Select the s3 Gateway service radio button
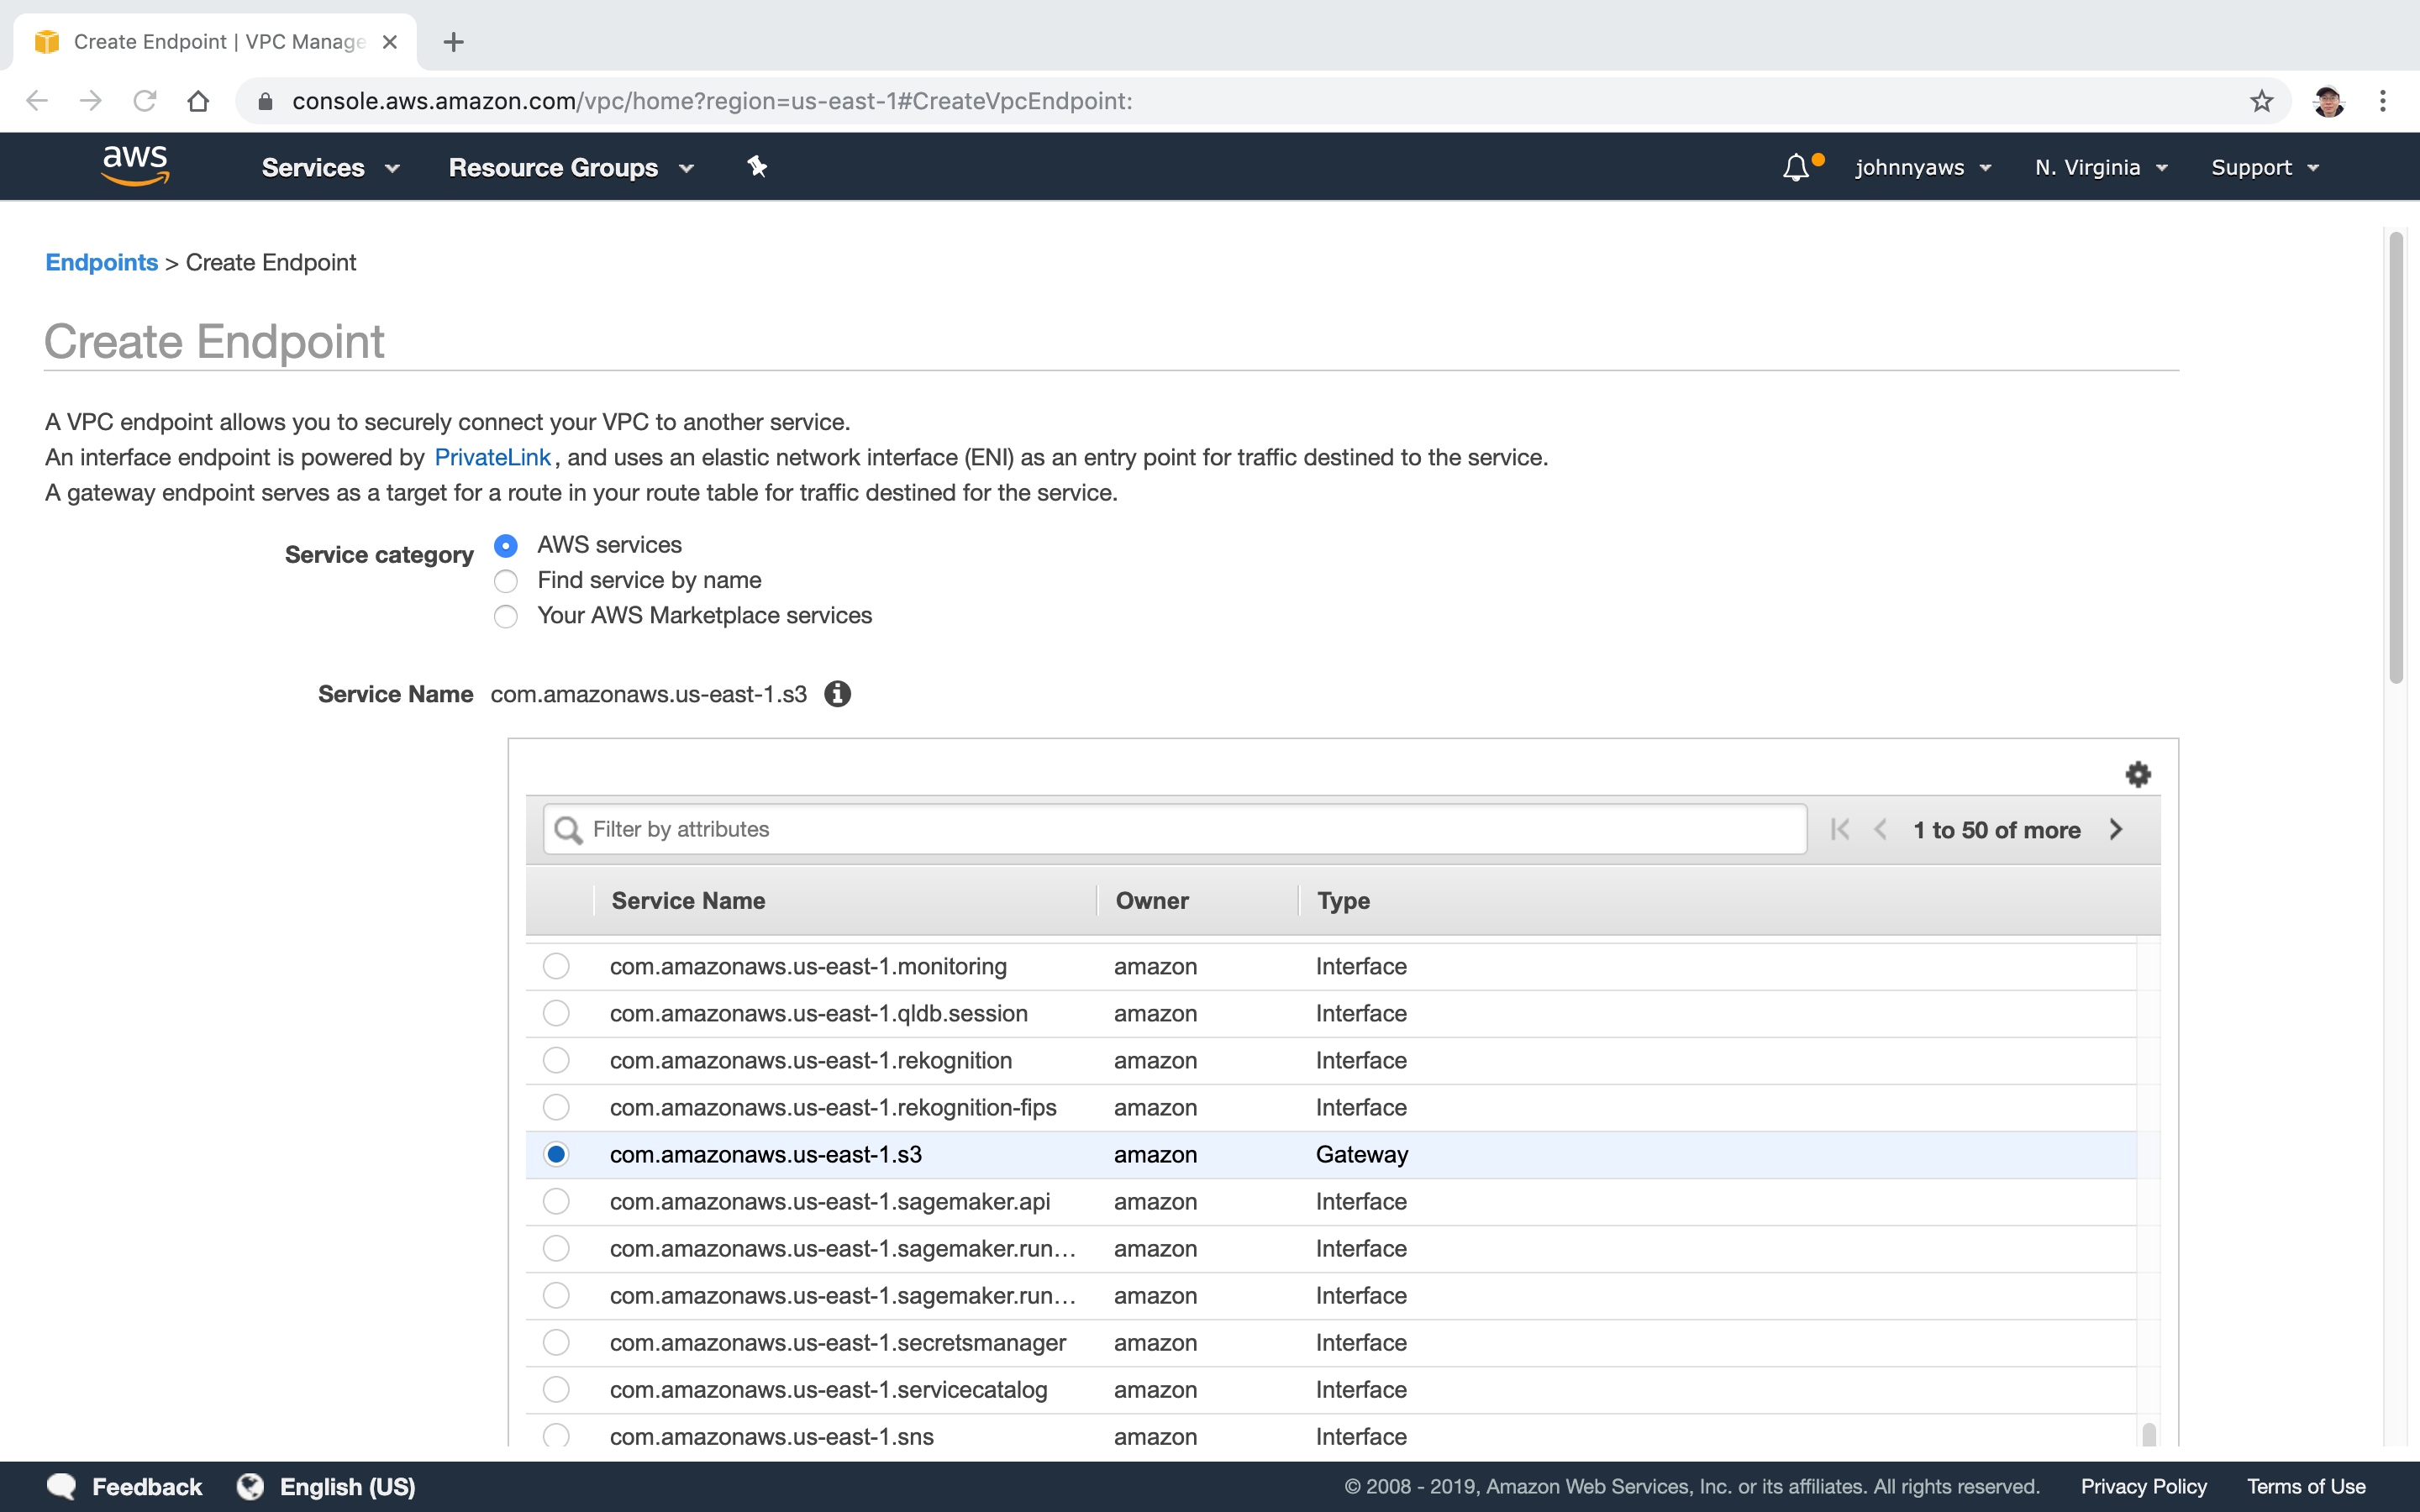The height and width of the screenshot is (1512, 2420). click(556, 1154)
